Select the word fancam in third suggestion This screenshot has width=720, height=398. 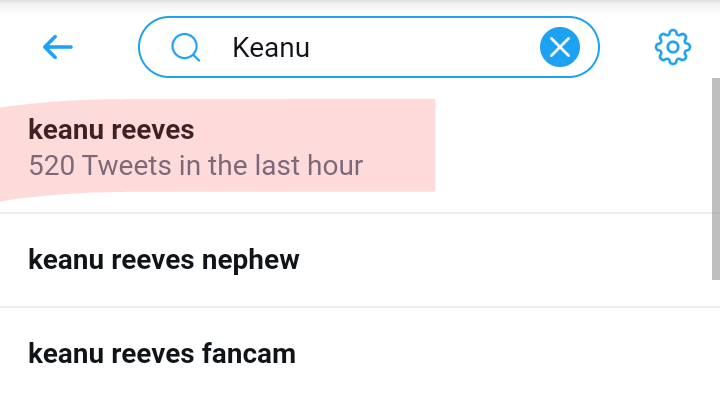[x=249, y=354]
